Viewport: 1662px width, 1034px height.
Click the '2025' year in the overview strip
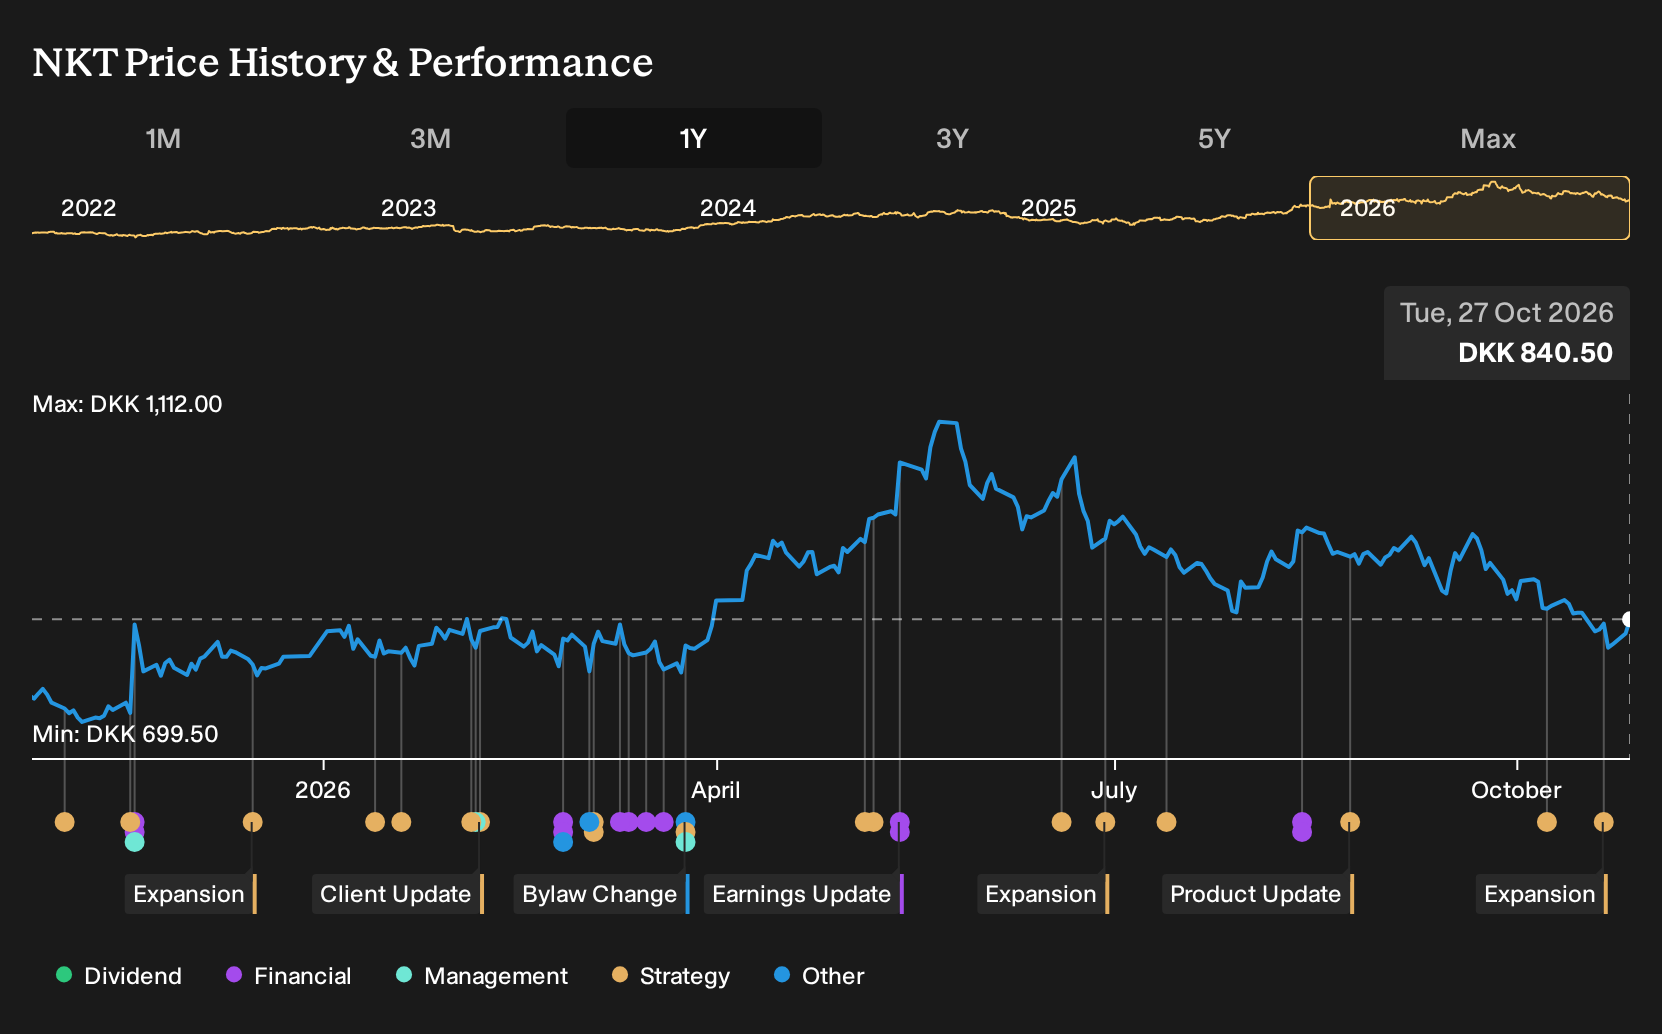(1049, 208)
